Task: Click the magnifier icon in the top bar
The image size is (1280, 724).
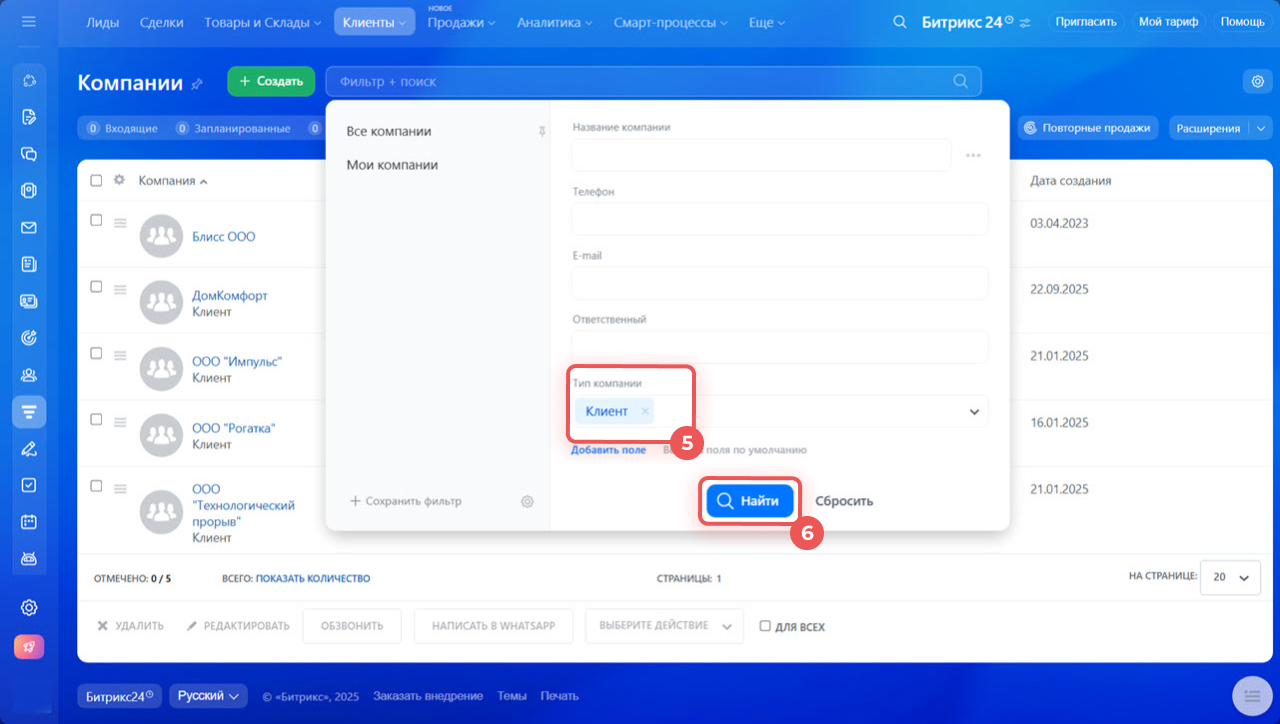Action: pos(900,22)
